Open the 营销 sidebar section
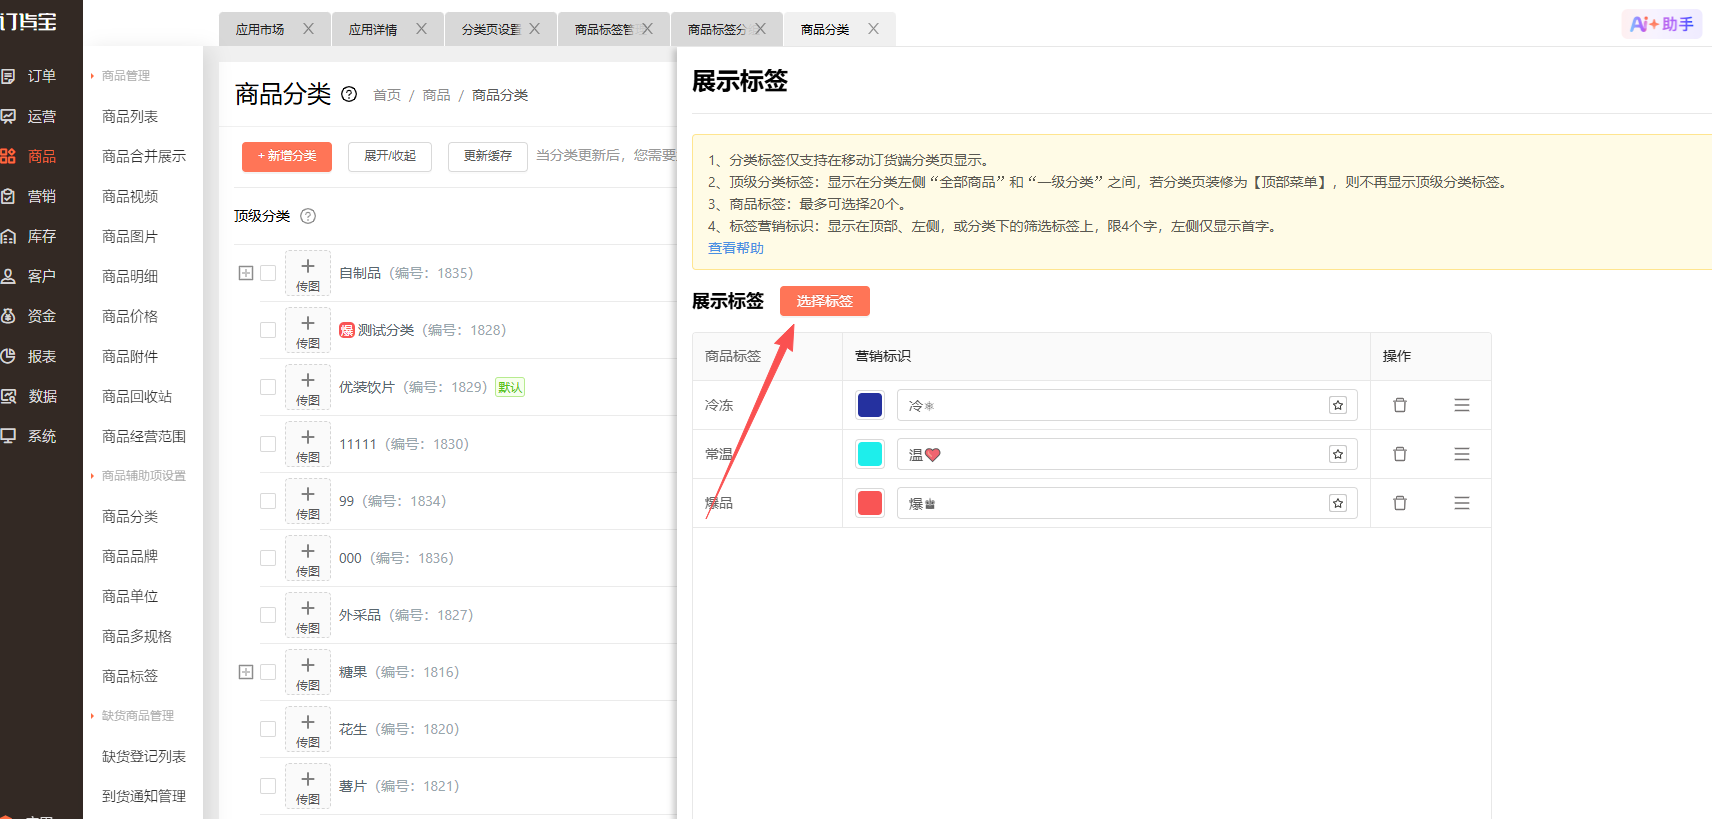Screen dimensions: 1712x819 [x=30, y=196]
